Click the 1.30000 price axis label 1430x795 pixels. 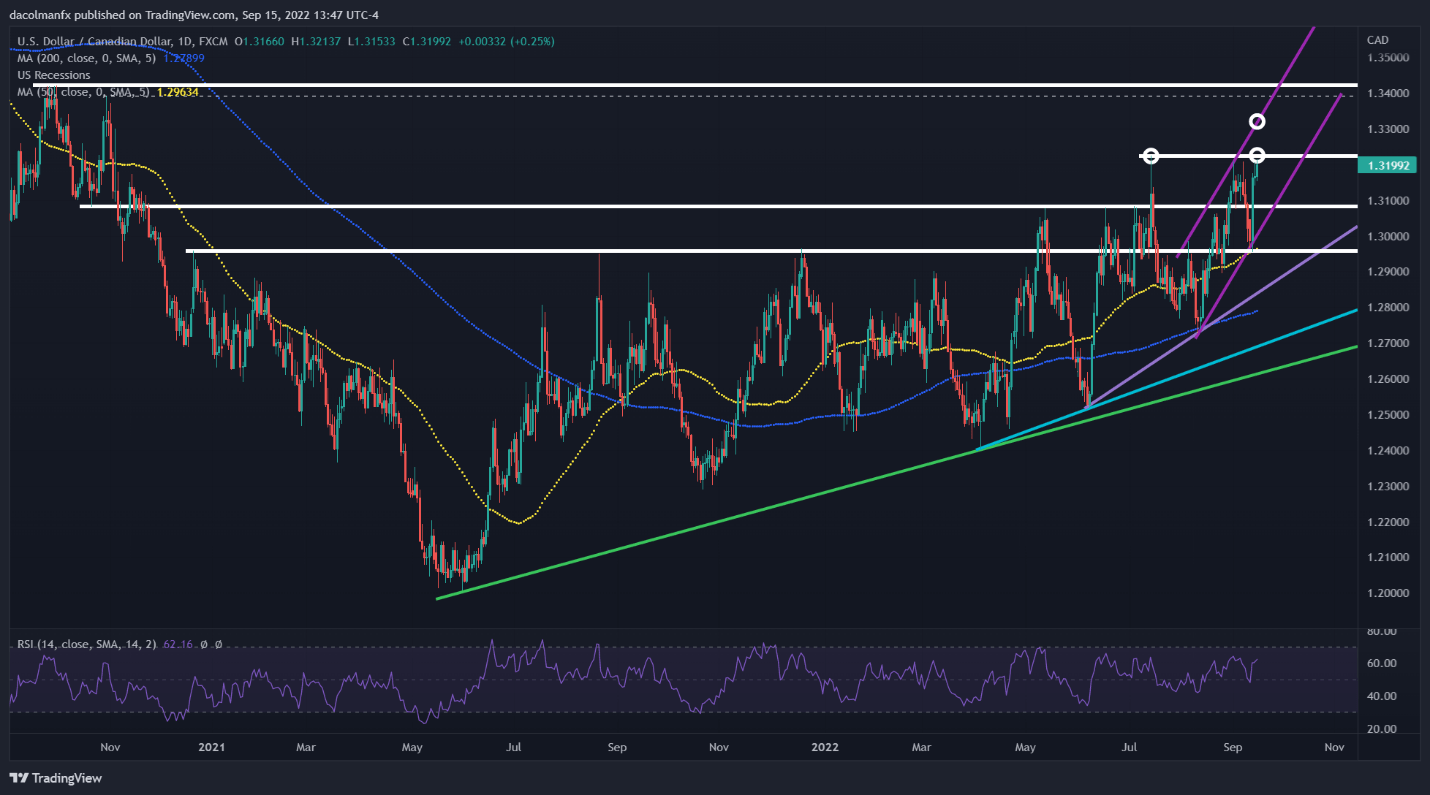[x=1389, y=237]
